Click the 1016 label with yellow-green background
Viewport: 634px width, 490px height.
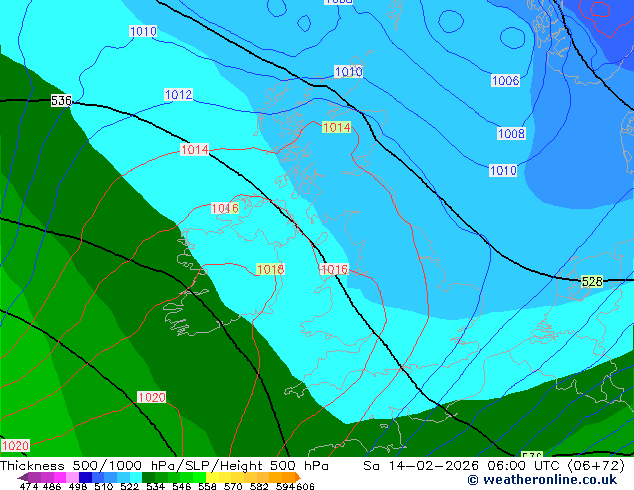(x=225, y=208)
